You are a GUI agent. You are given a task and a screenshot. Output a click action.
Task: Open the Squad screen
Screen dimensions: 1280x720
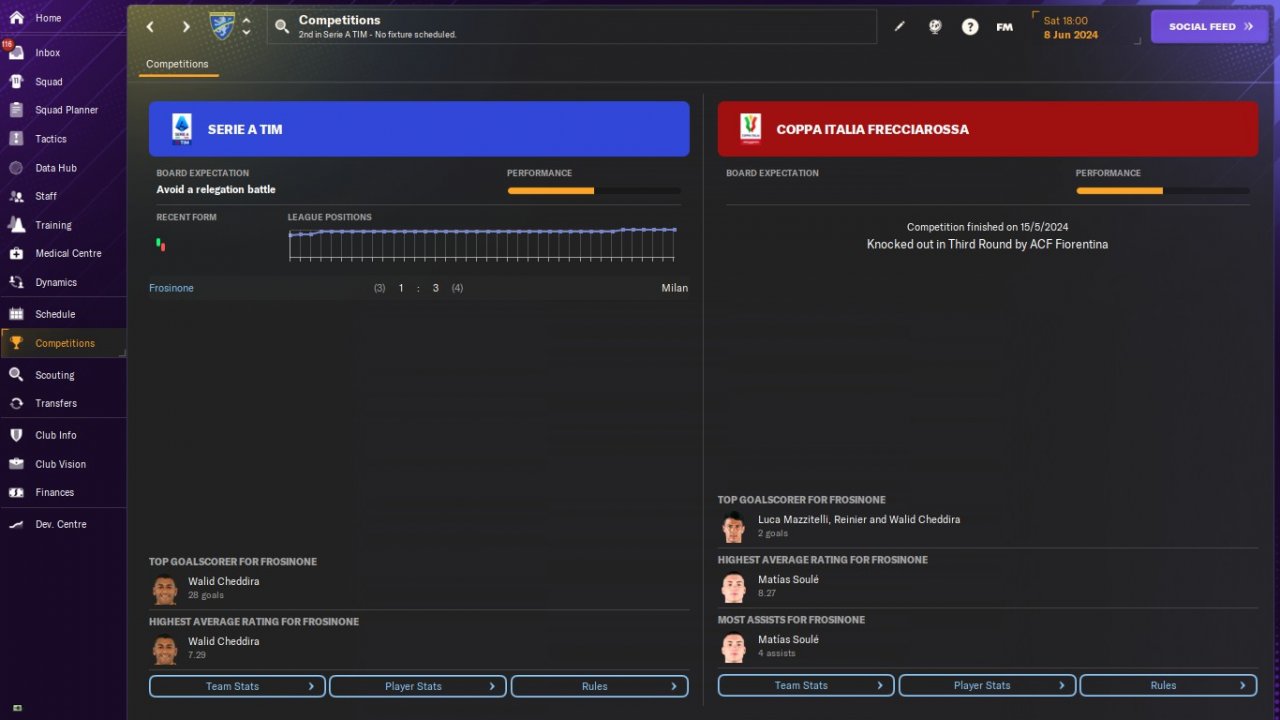[x=63, y=82]
